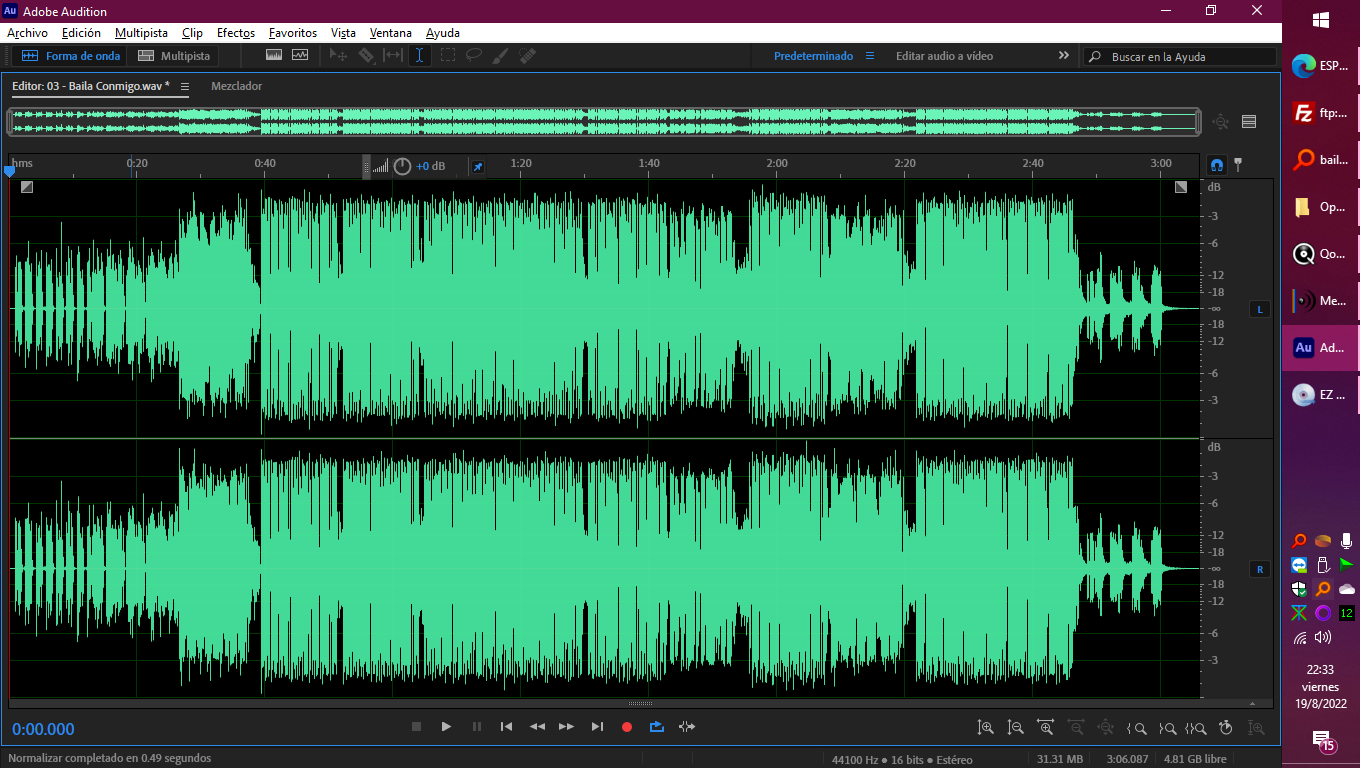
Task: Click the Buscar en la Ayuda field
Action: point(1180,57)
